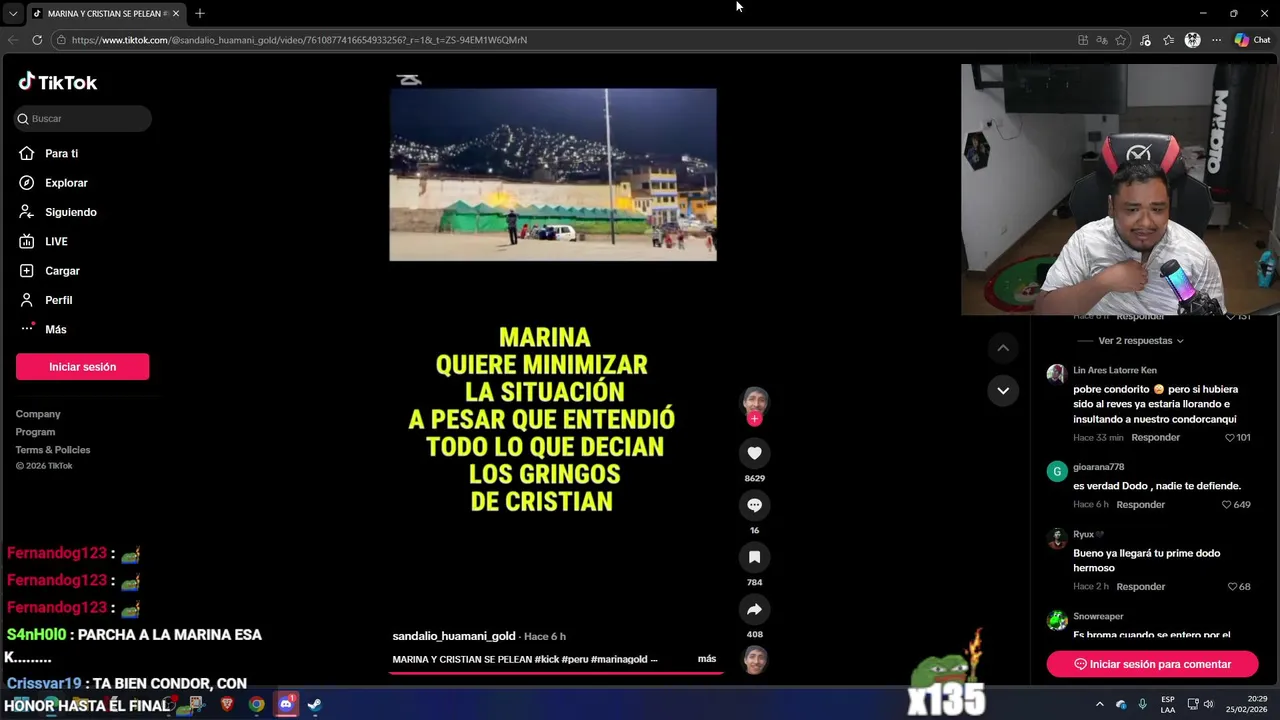Image resolution: width=1280 pixels, height=720 pixels.
Task: Open the tab list dropdown
Action: pos(12,13)
